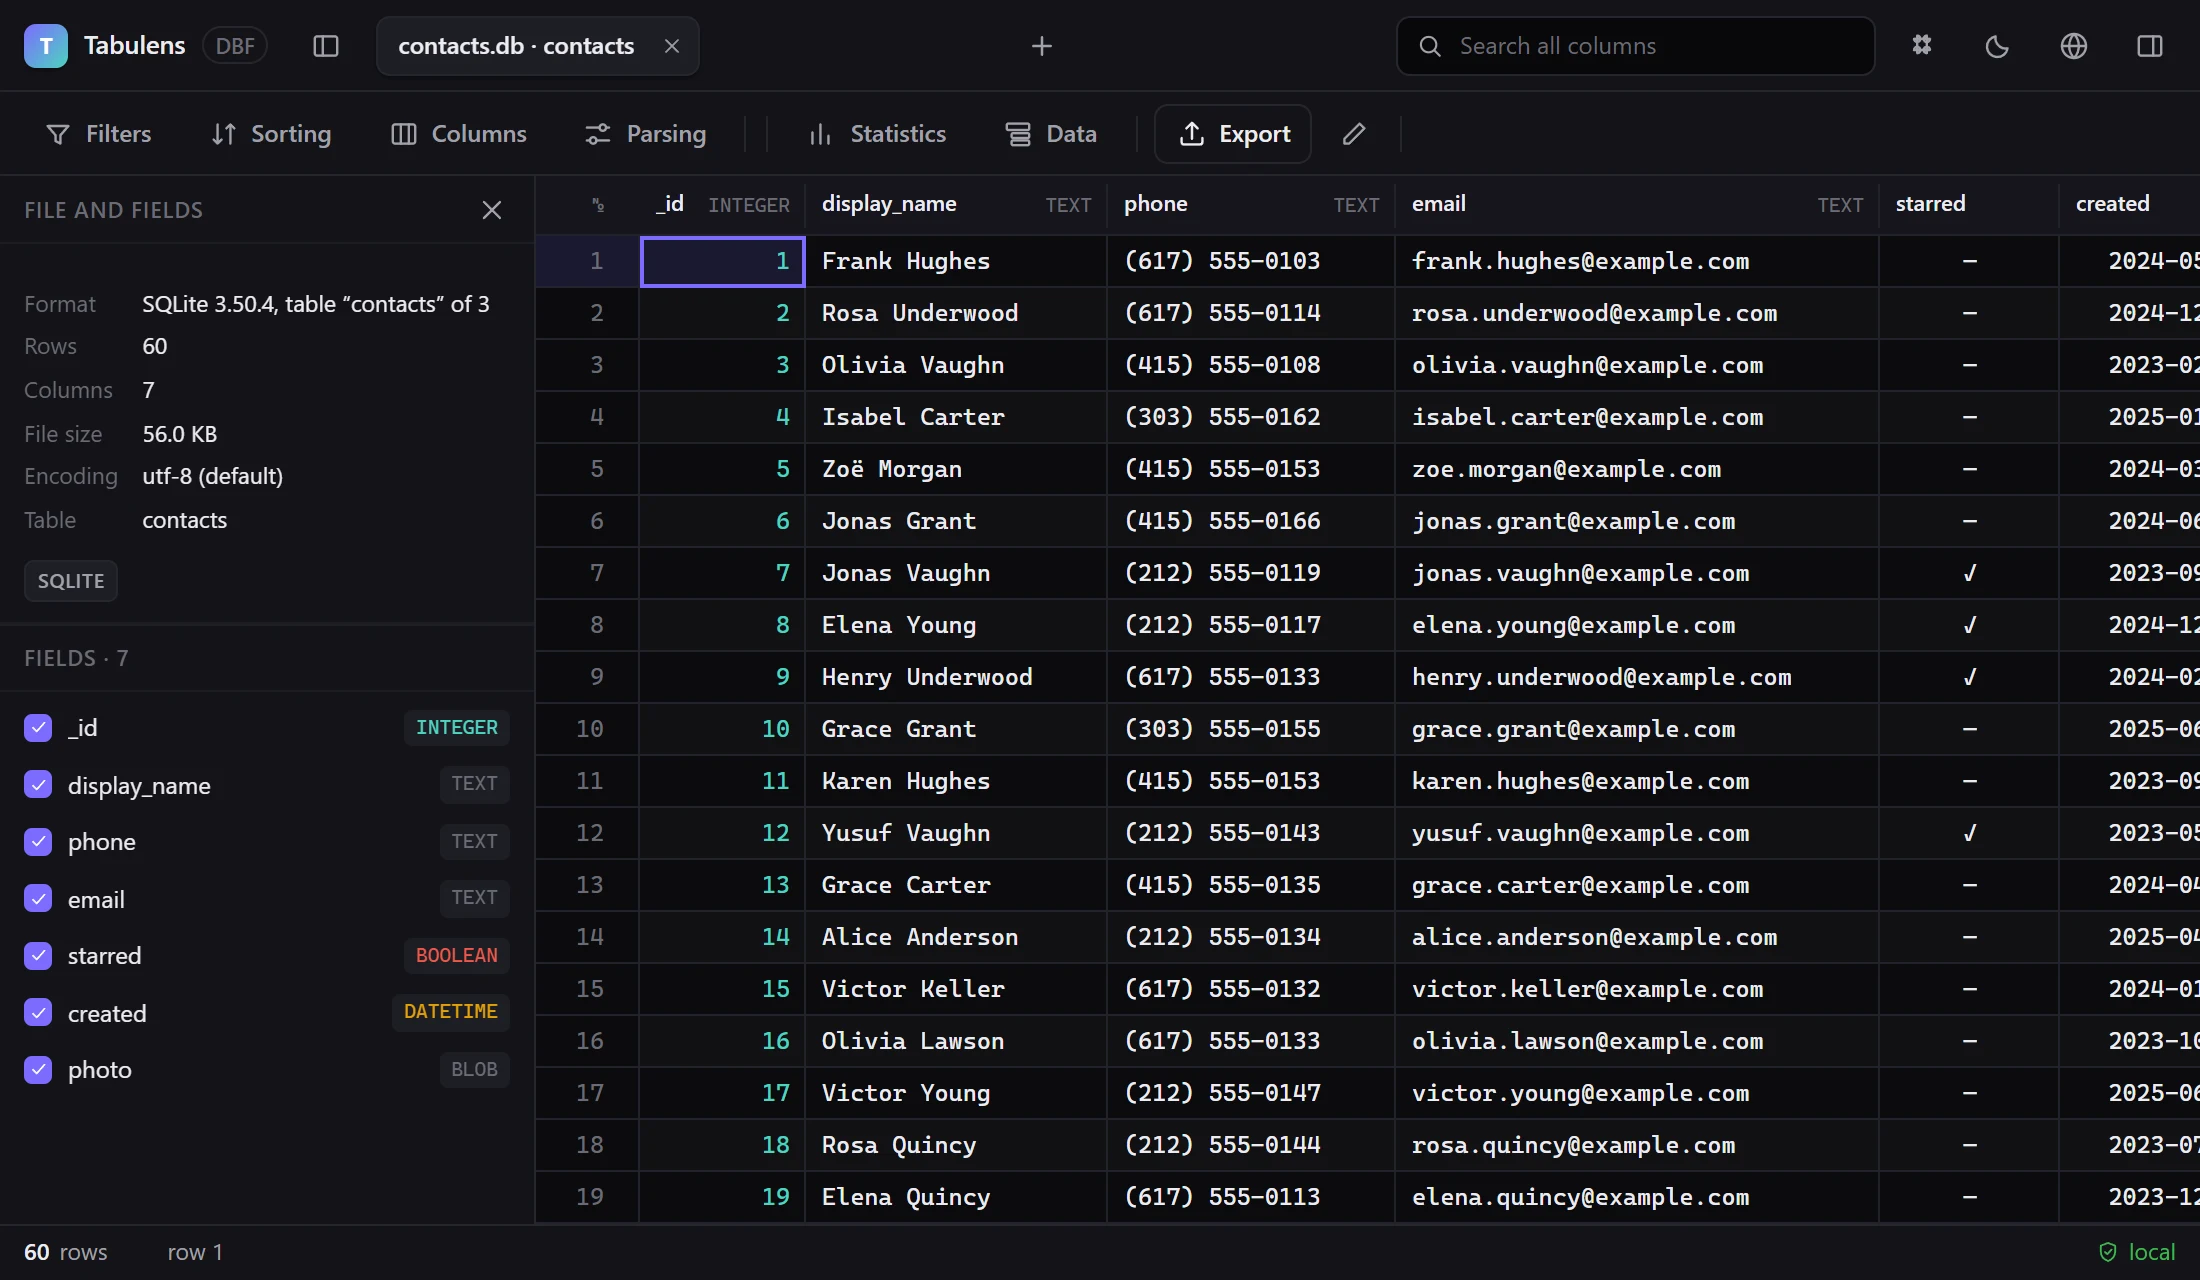The height and width of the screenshot is (1280, 2200).
Task: Toggle the phone field checkbox
Action: [38, 842]
